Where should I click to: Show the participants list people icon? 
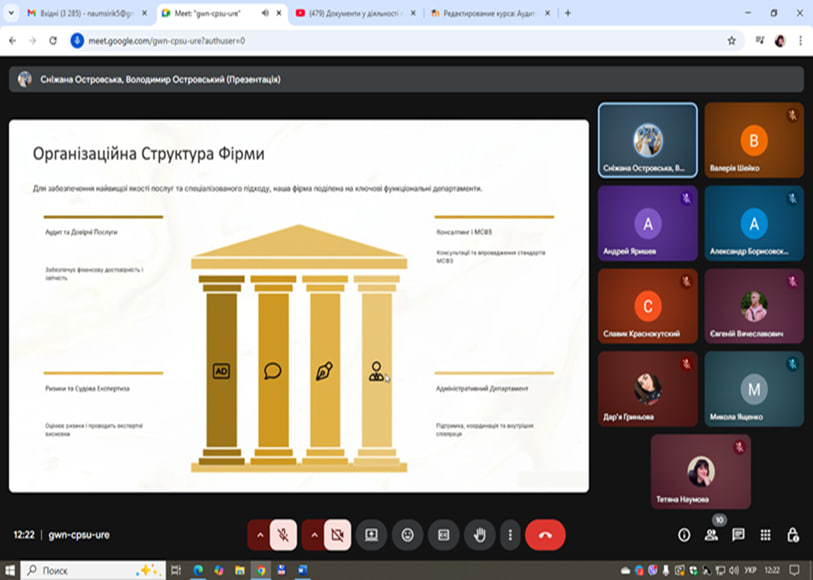(x=711, y=535)
